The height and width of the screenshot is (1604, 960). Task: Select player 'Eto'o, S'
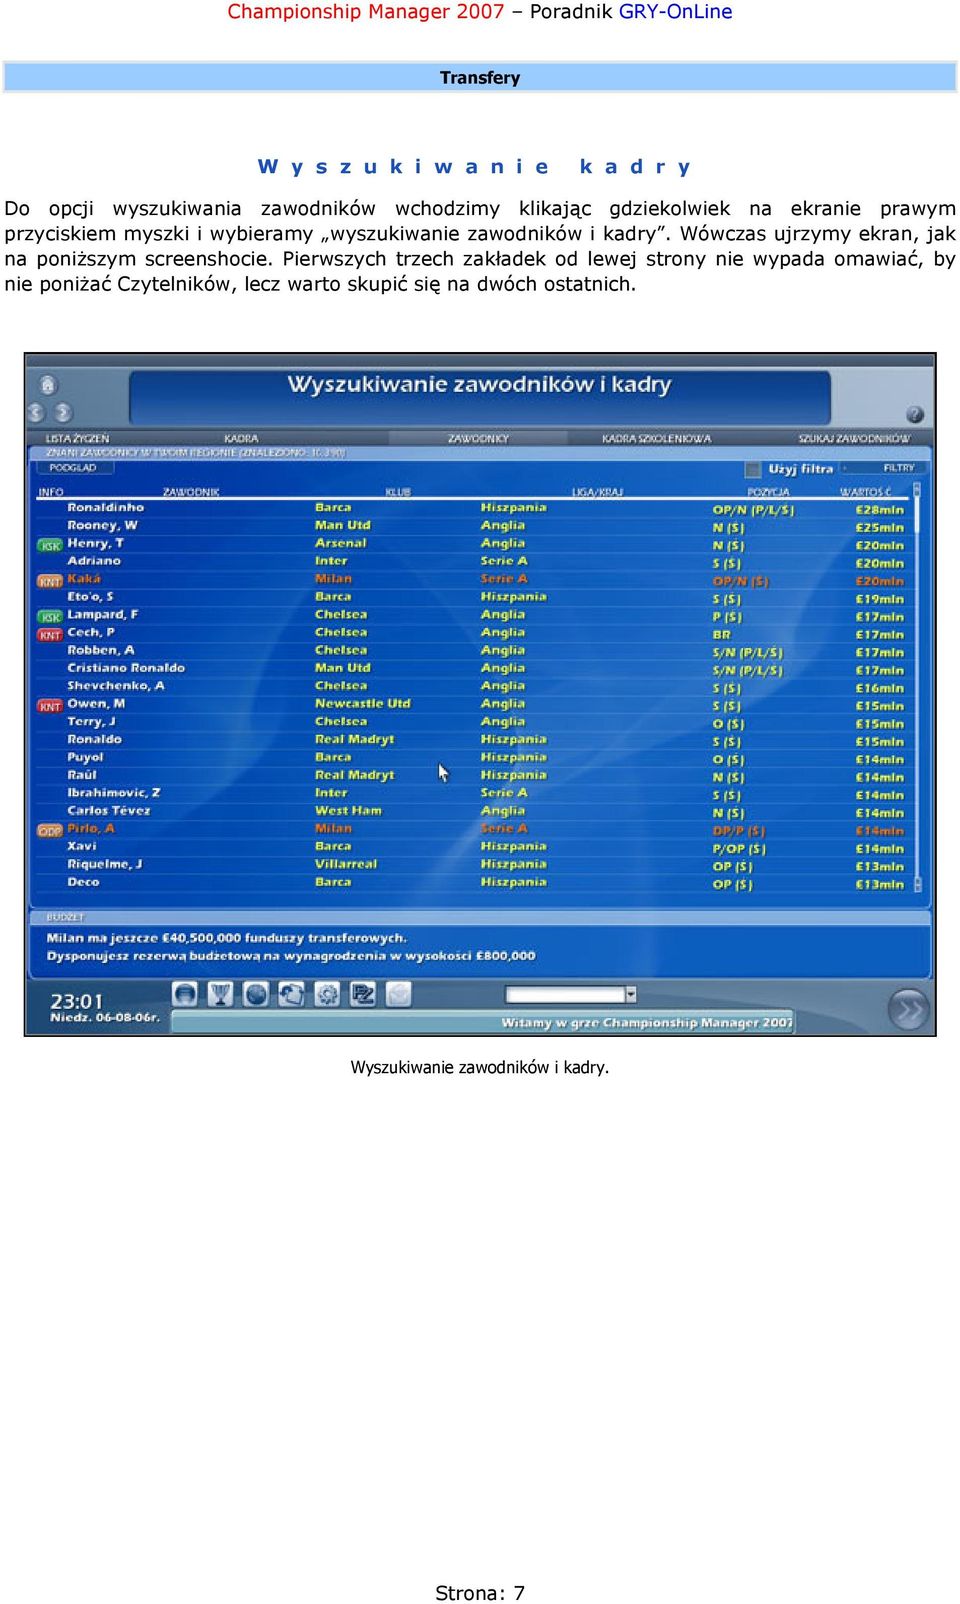tap(90, 597)
